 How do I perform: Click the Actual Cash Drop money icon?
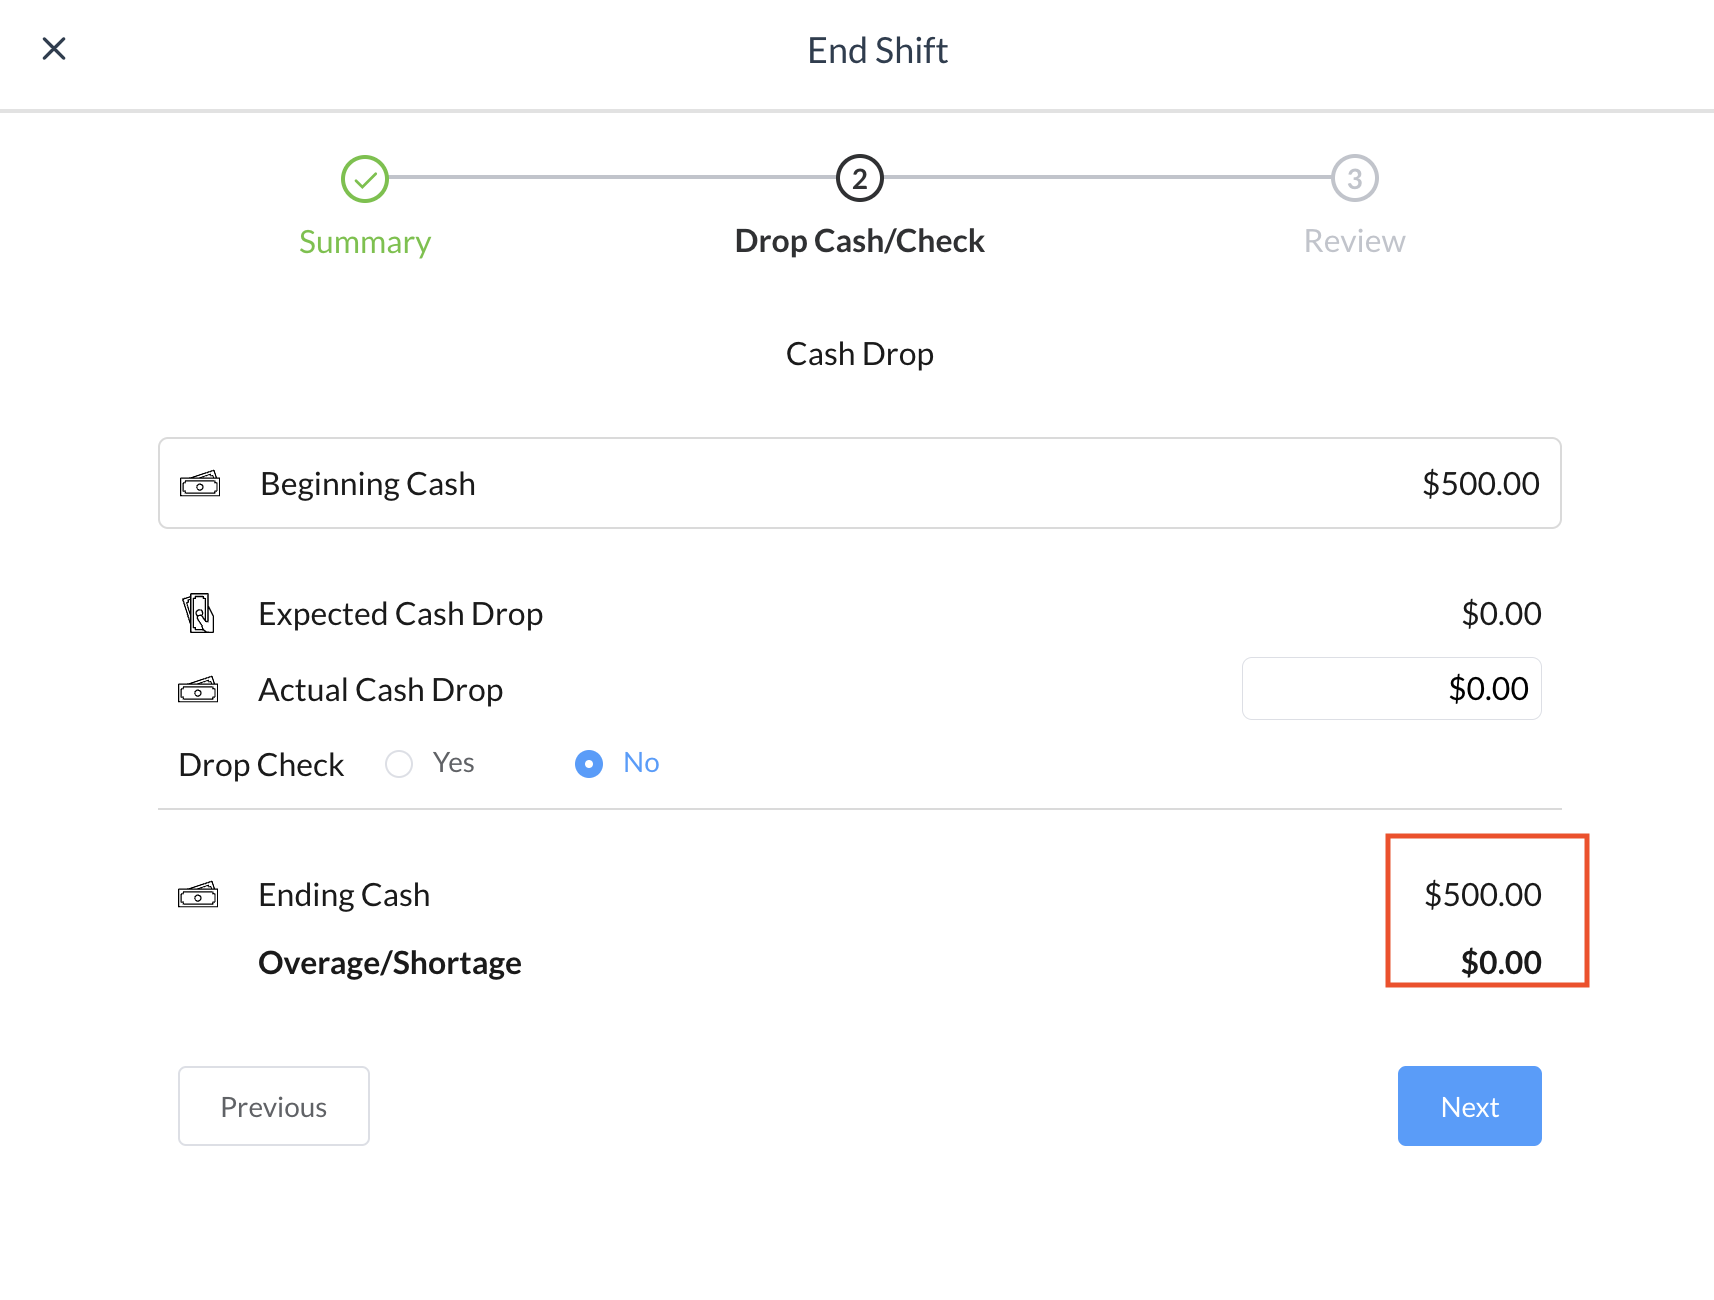tap(198, 690)
